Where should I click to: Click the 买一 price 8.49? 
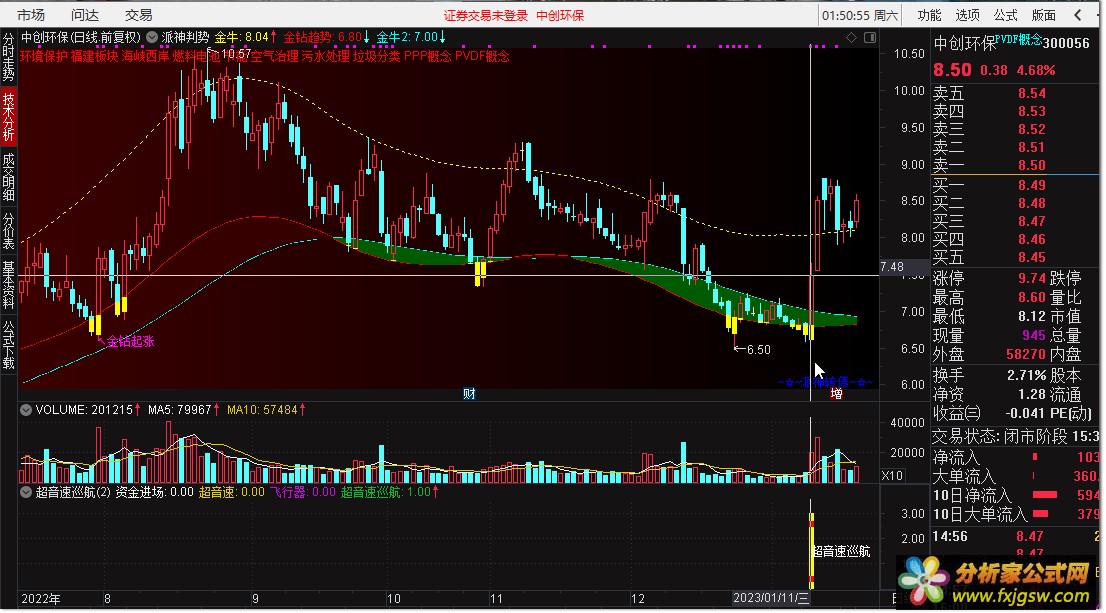1031,185
